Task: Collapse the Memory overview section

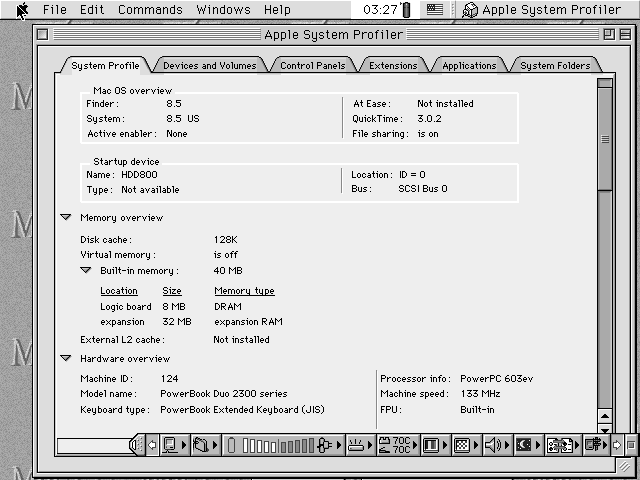Action: click(66, 217)
